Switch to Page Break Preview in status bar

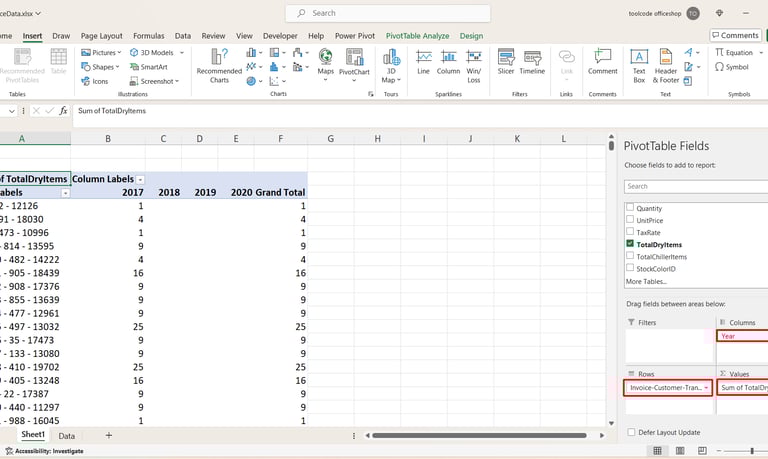702,451
